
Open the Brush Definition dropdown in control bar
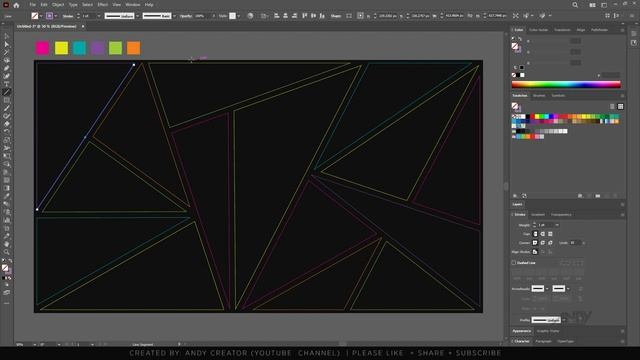[174, 16]
